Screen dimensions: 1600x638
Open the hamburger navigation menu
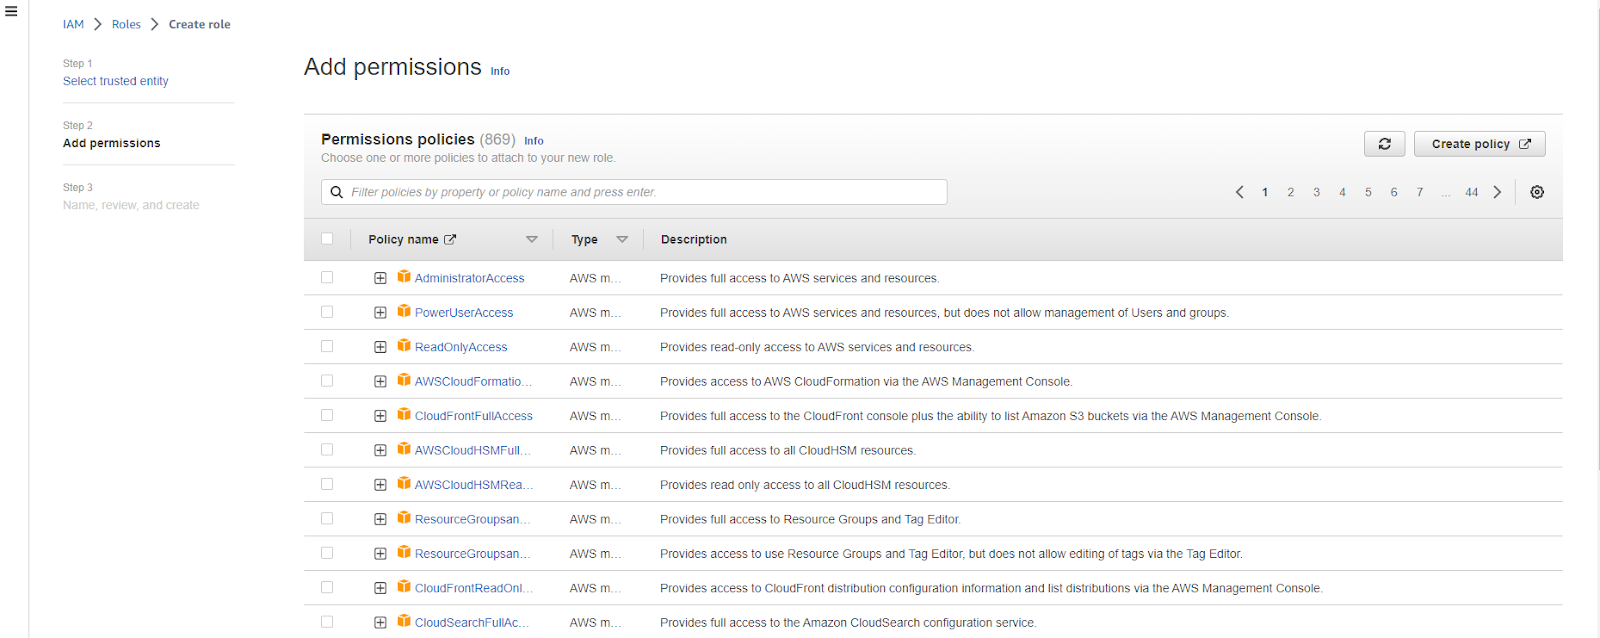[x=11, y=12]
